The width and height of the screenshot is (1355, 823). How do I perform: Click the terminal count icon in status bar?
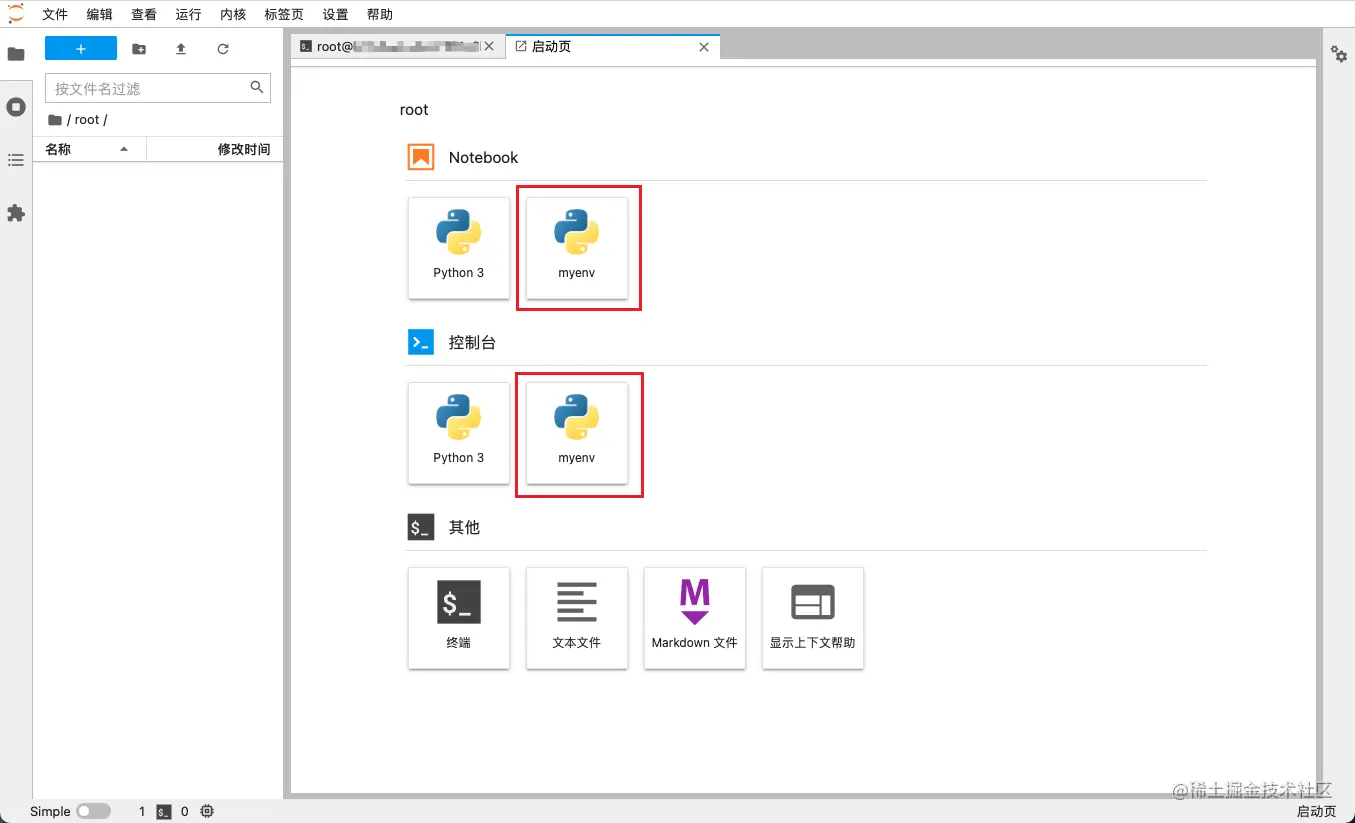164,812
